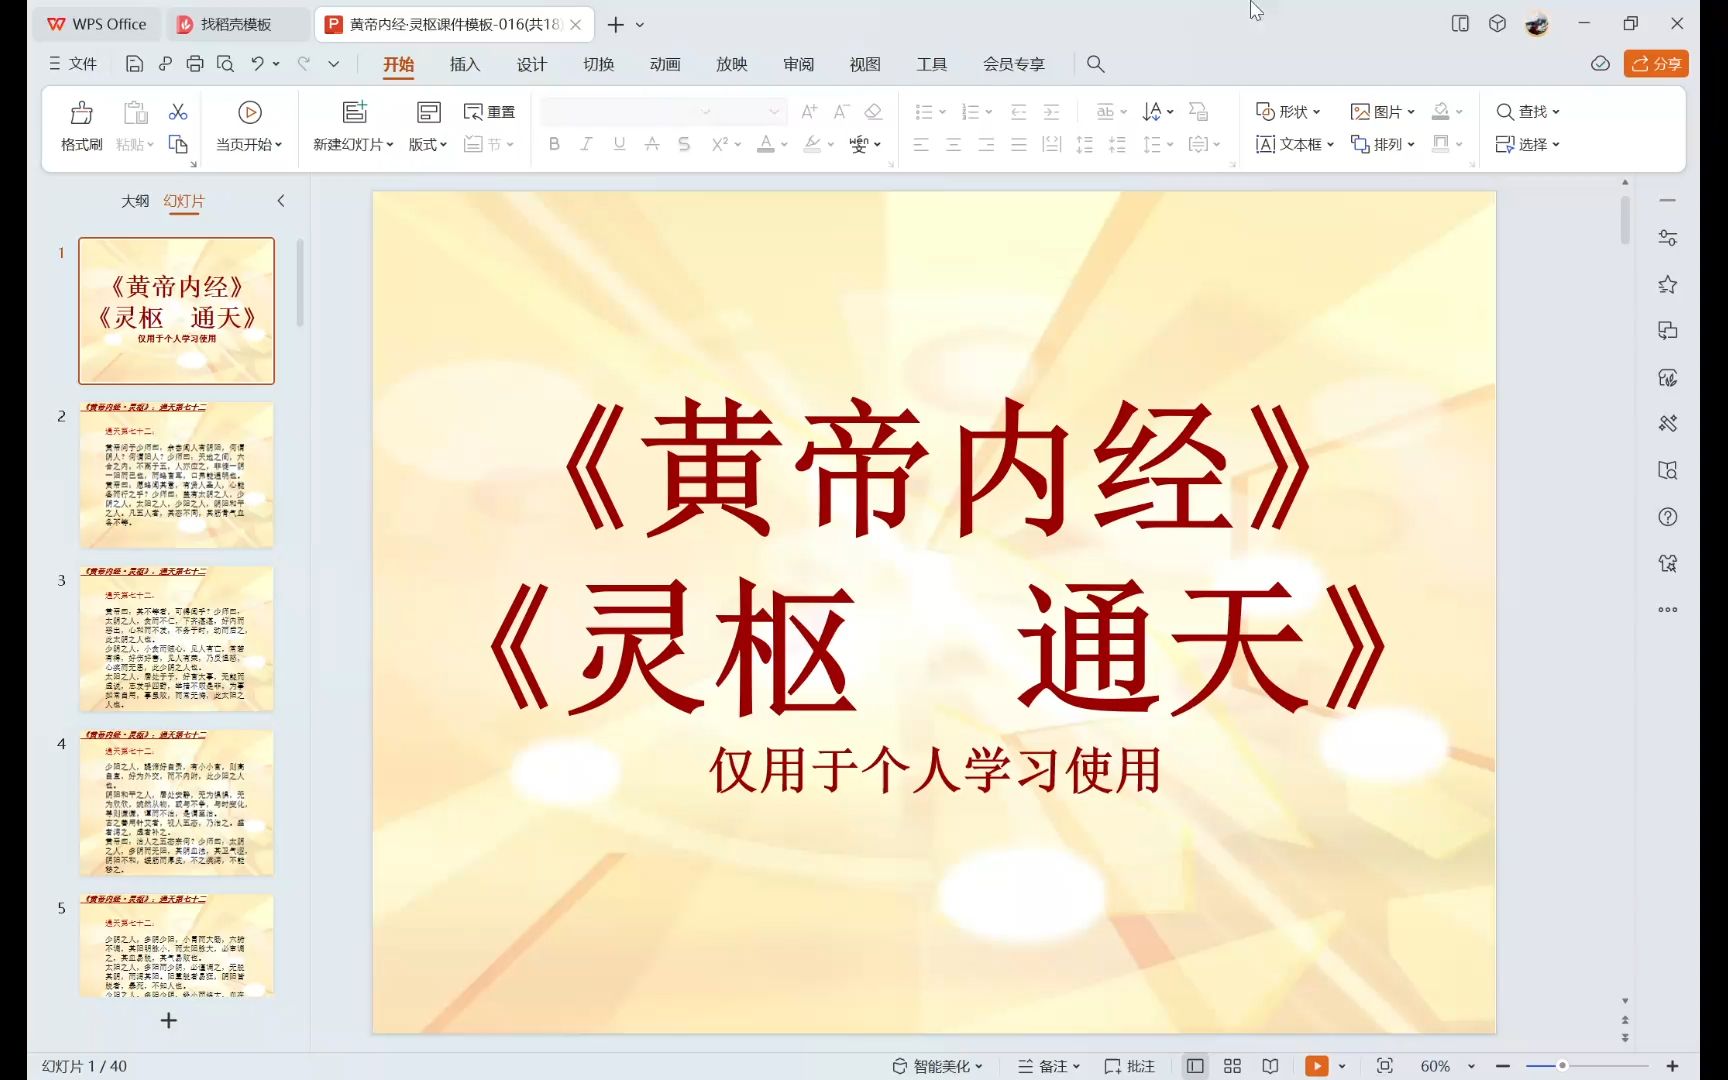Open the Transitions 切换 ribbon tab
The image size is (1728, 1080).
[x=598, y=64]
